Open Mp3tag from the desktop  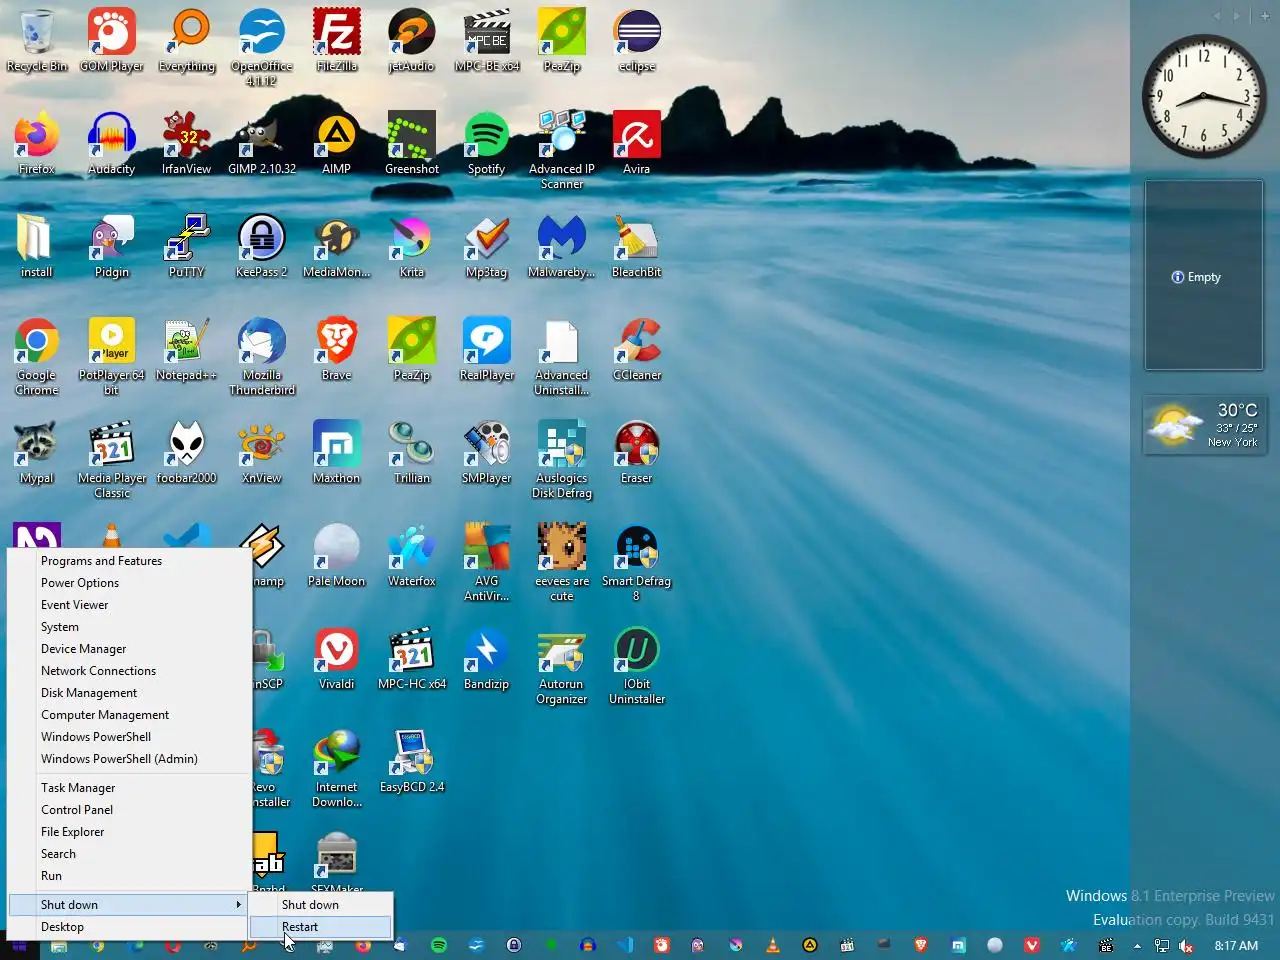coord(487,246)
